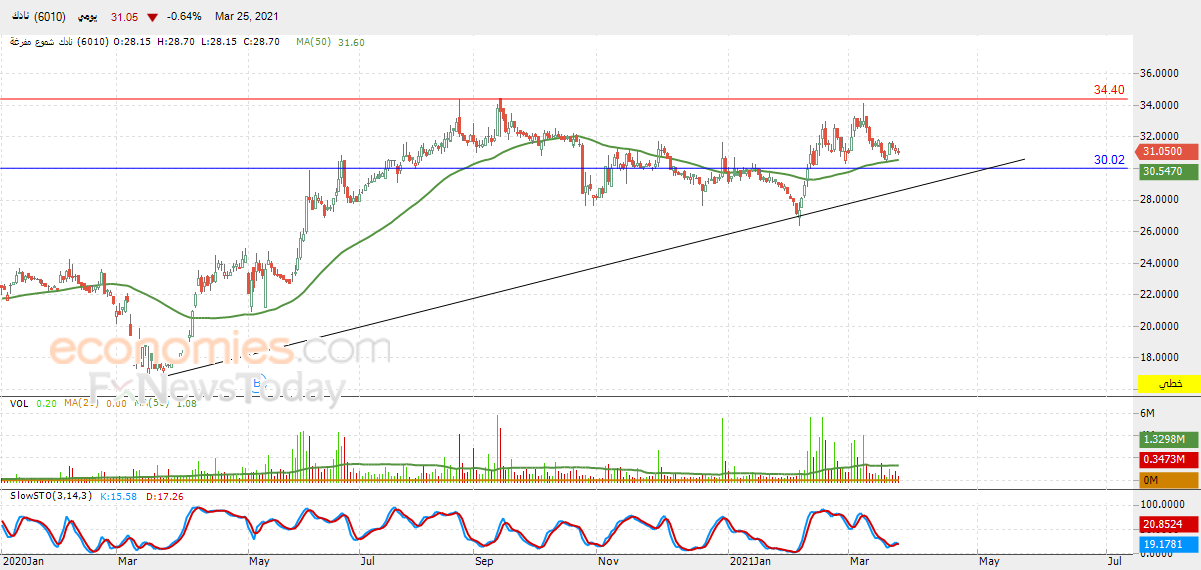
Task: Click the 18.000 price axis label
Action: (x=1159, y=357)
